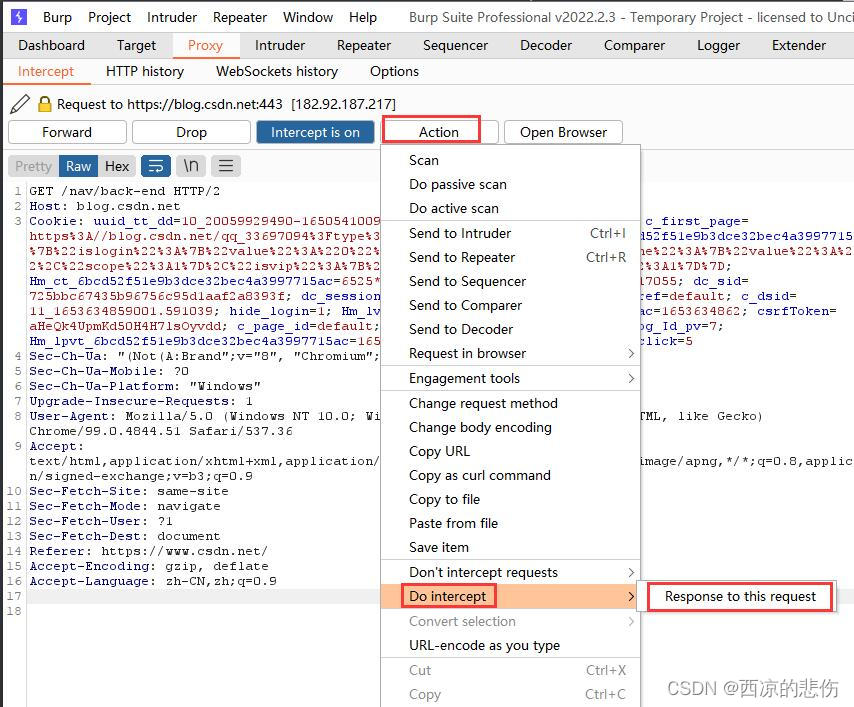Switch to the Target tab
This screenshot has height=707, width=854.
[136, 45]
